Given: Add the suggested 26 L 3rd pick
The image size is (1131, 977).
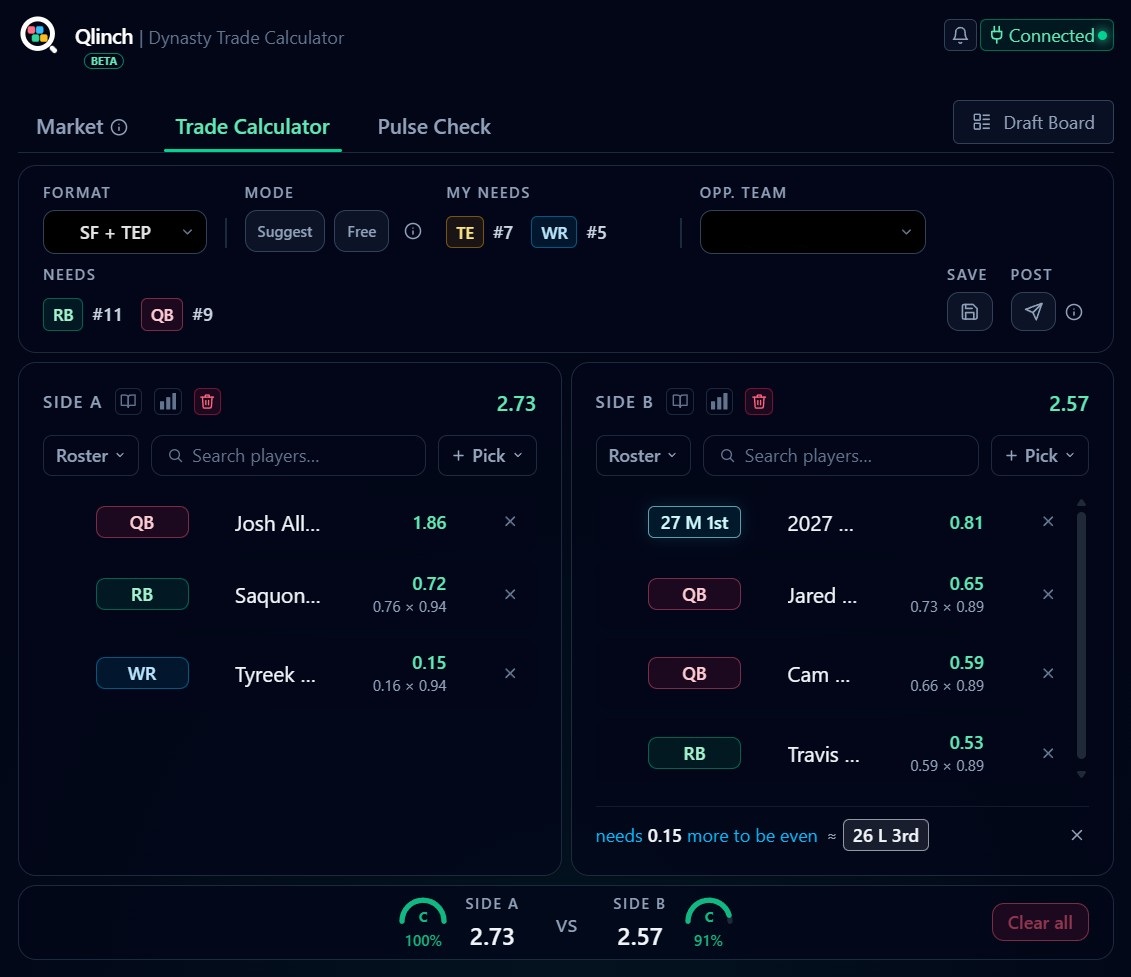Looking at the screenshot, I should tap(885, 836).
